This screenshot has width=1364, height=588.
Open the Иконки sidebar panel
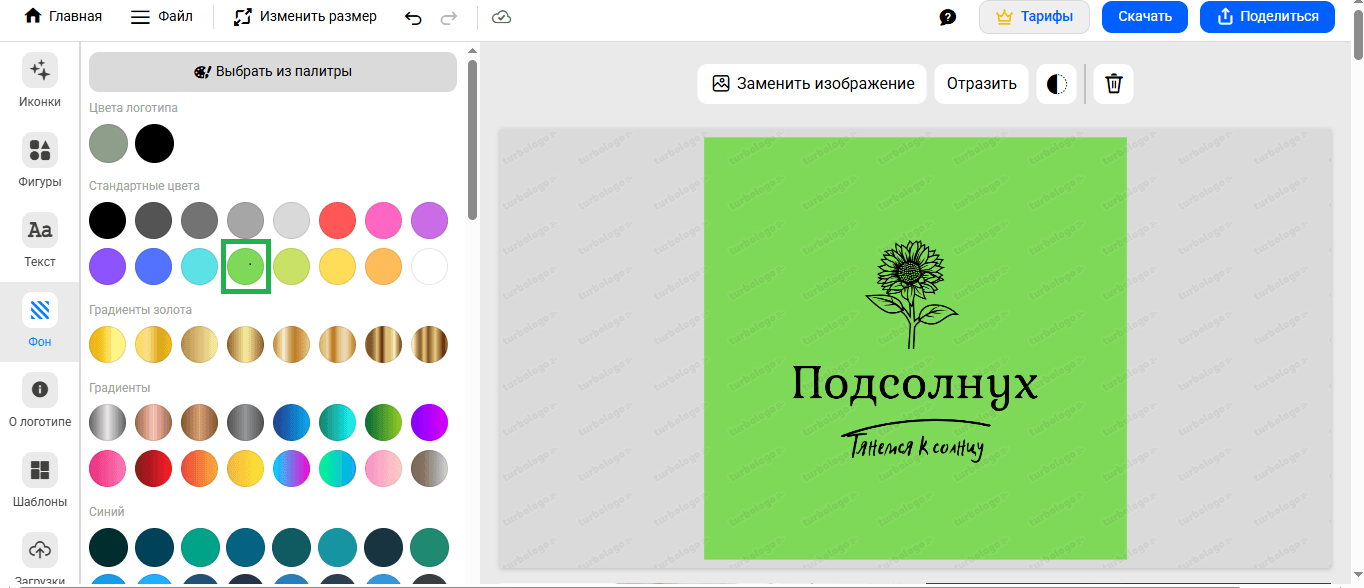pyautogui.click(x=40, y=81)
